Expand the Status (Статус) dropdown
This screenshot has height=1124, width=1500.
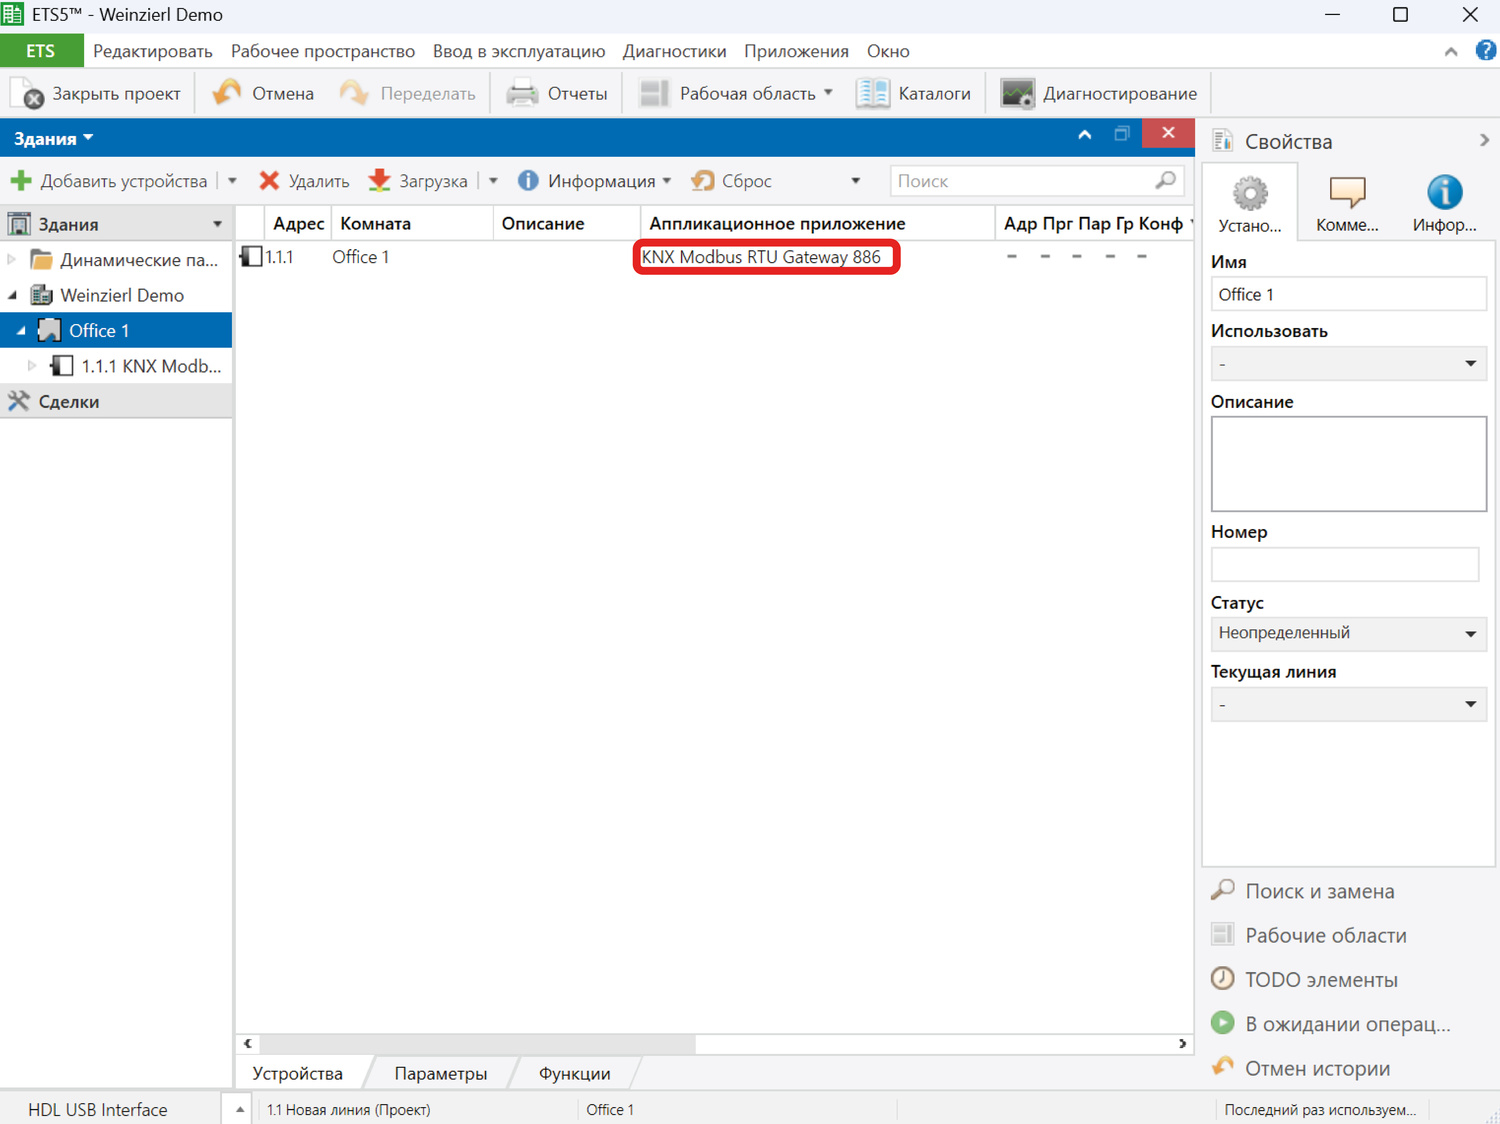click(x=1470, y=634)
